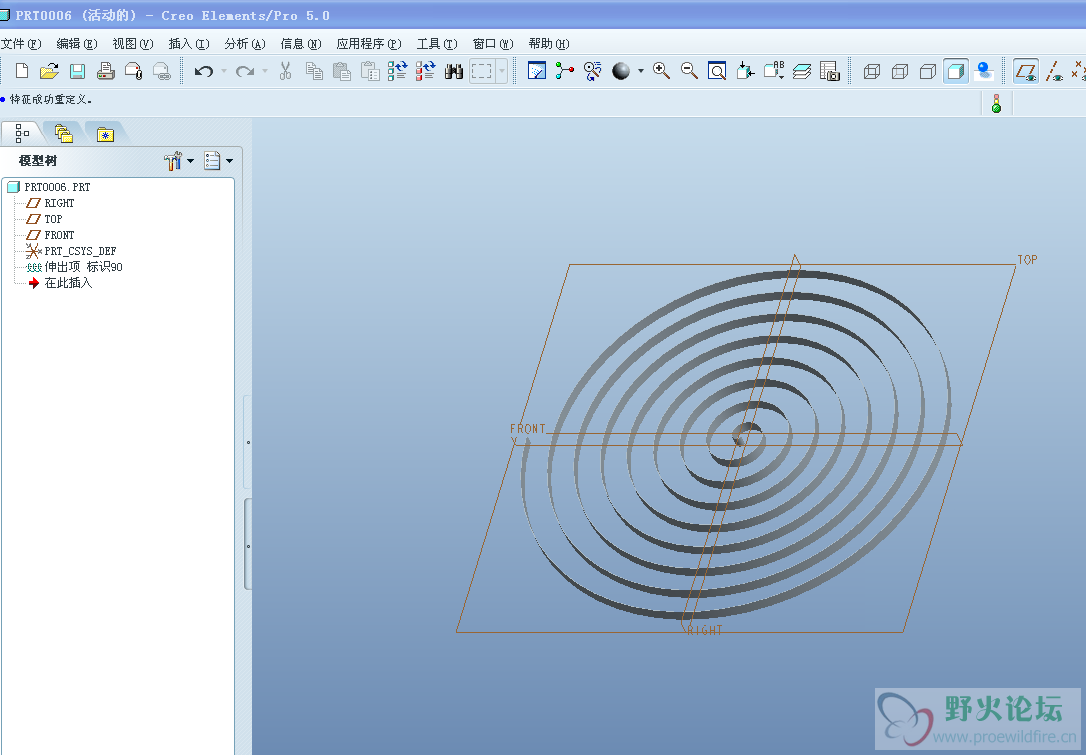Screen dimensions: 1086x755
Task: Open the Layers stack icon in the toolbar
Action: point(802,71)
